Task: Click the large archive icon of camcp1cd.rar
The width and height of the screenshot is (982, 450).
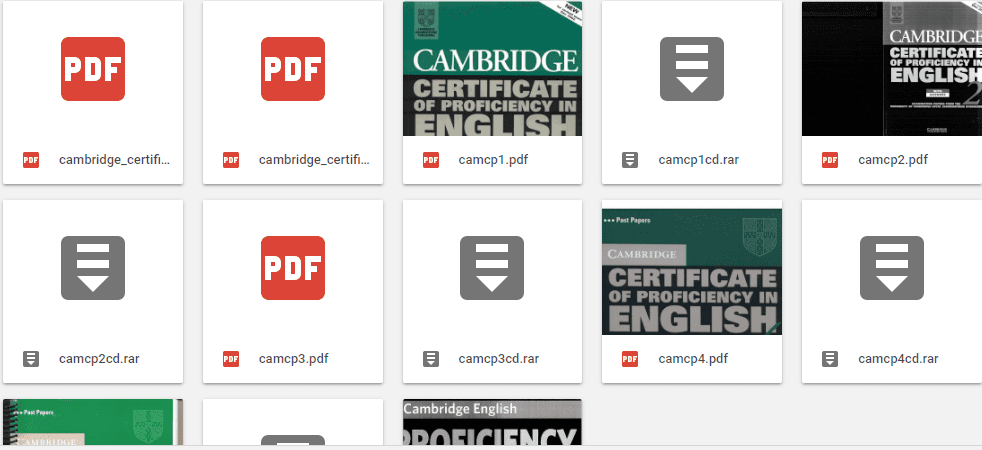Action: [692, 69]
